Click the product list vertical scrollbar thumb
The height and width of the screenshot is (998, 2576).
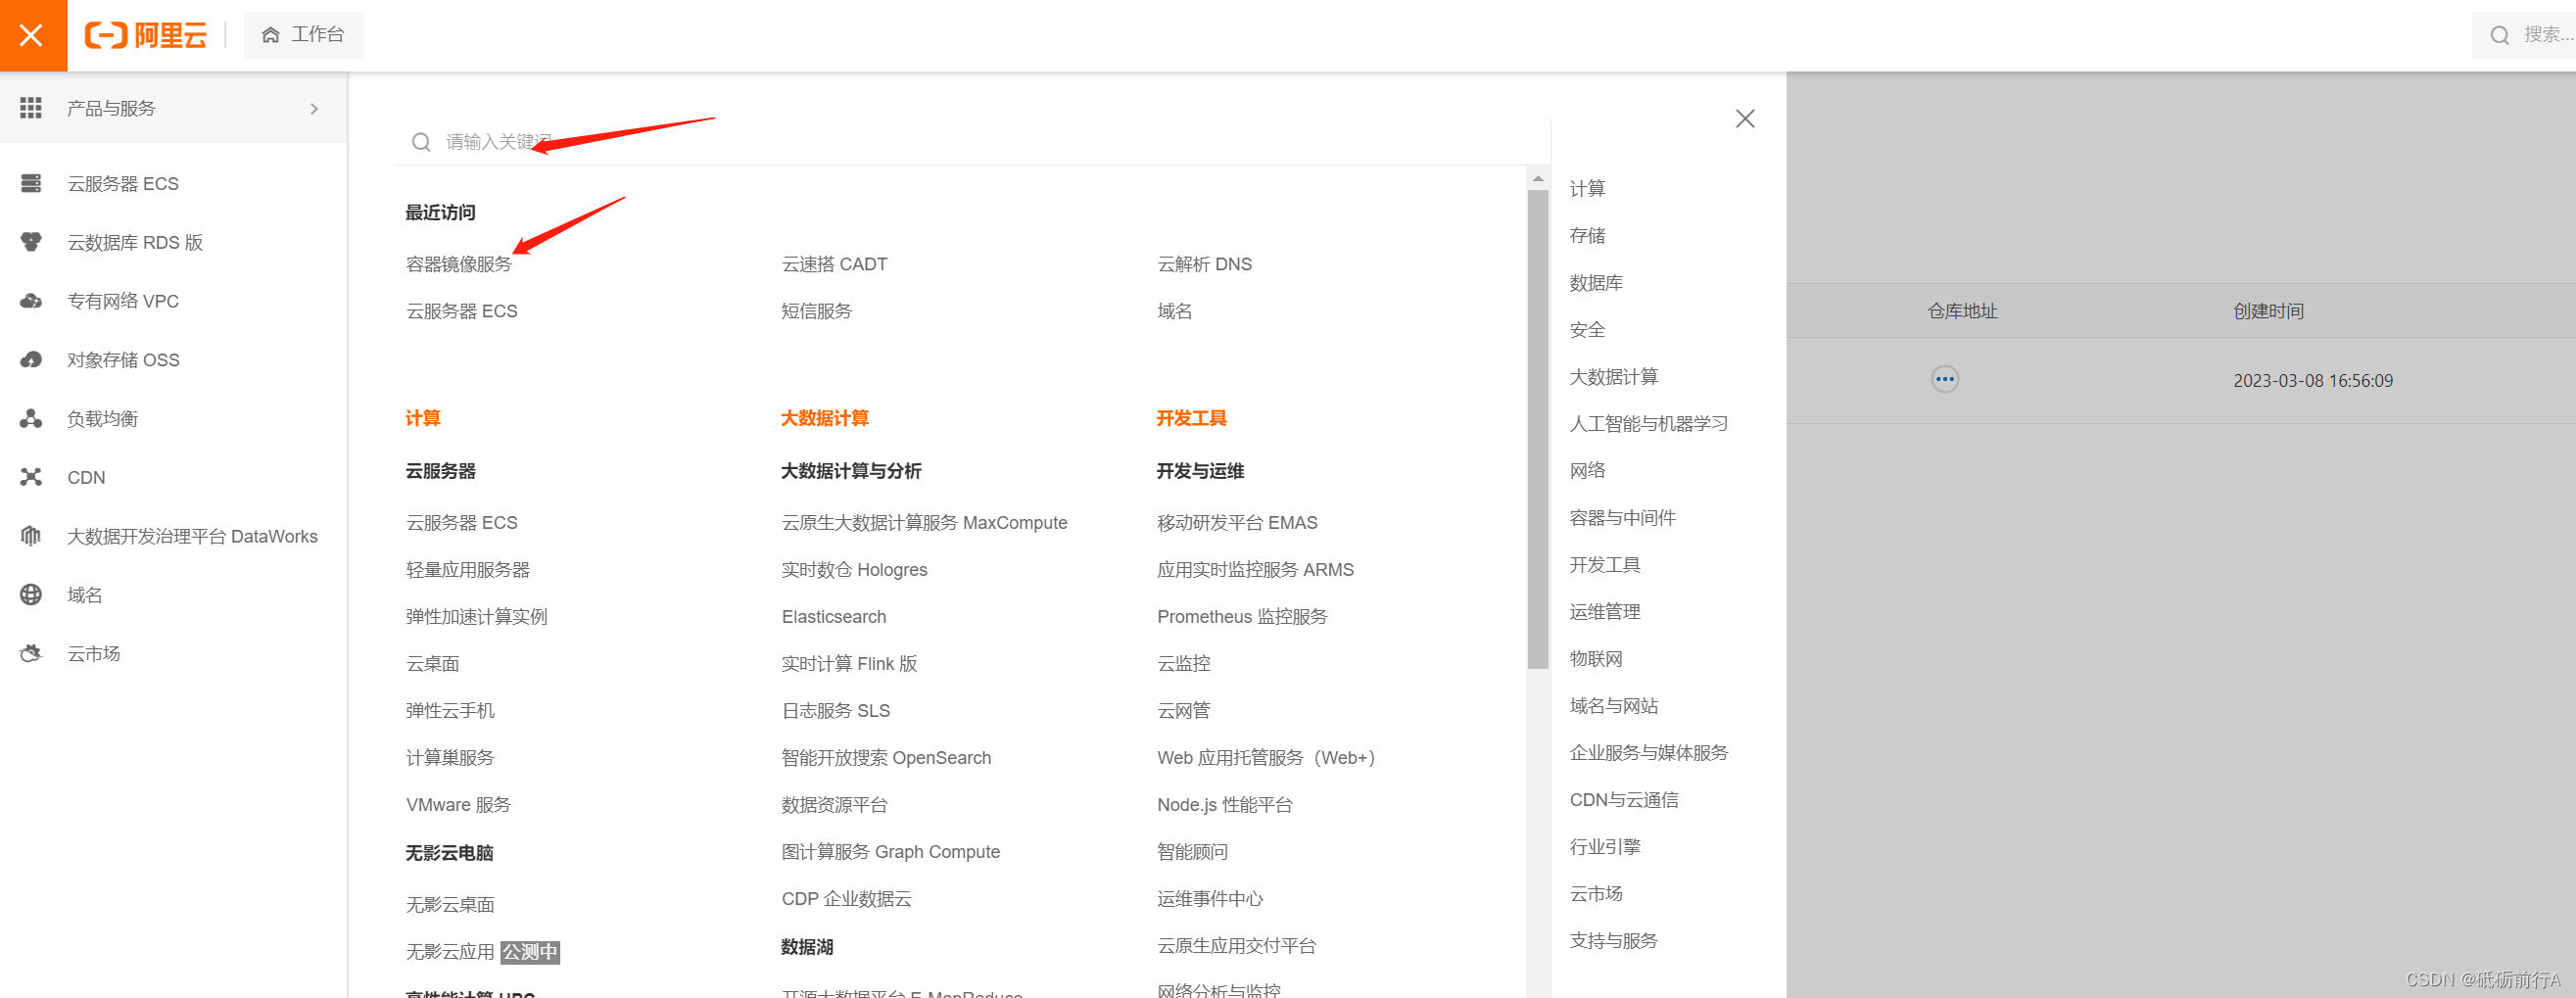1538,428
